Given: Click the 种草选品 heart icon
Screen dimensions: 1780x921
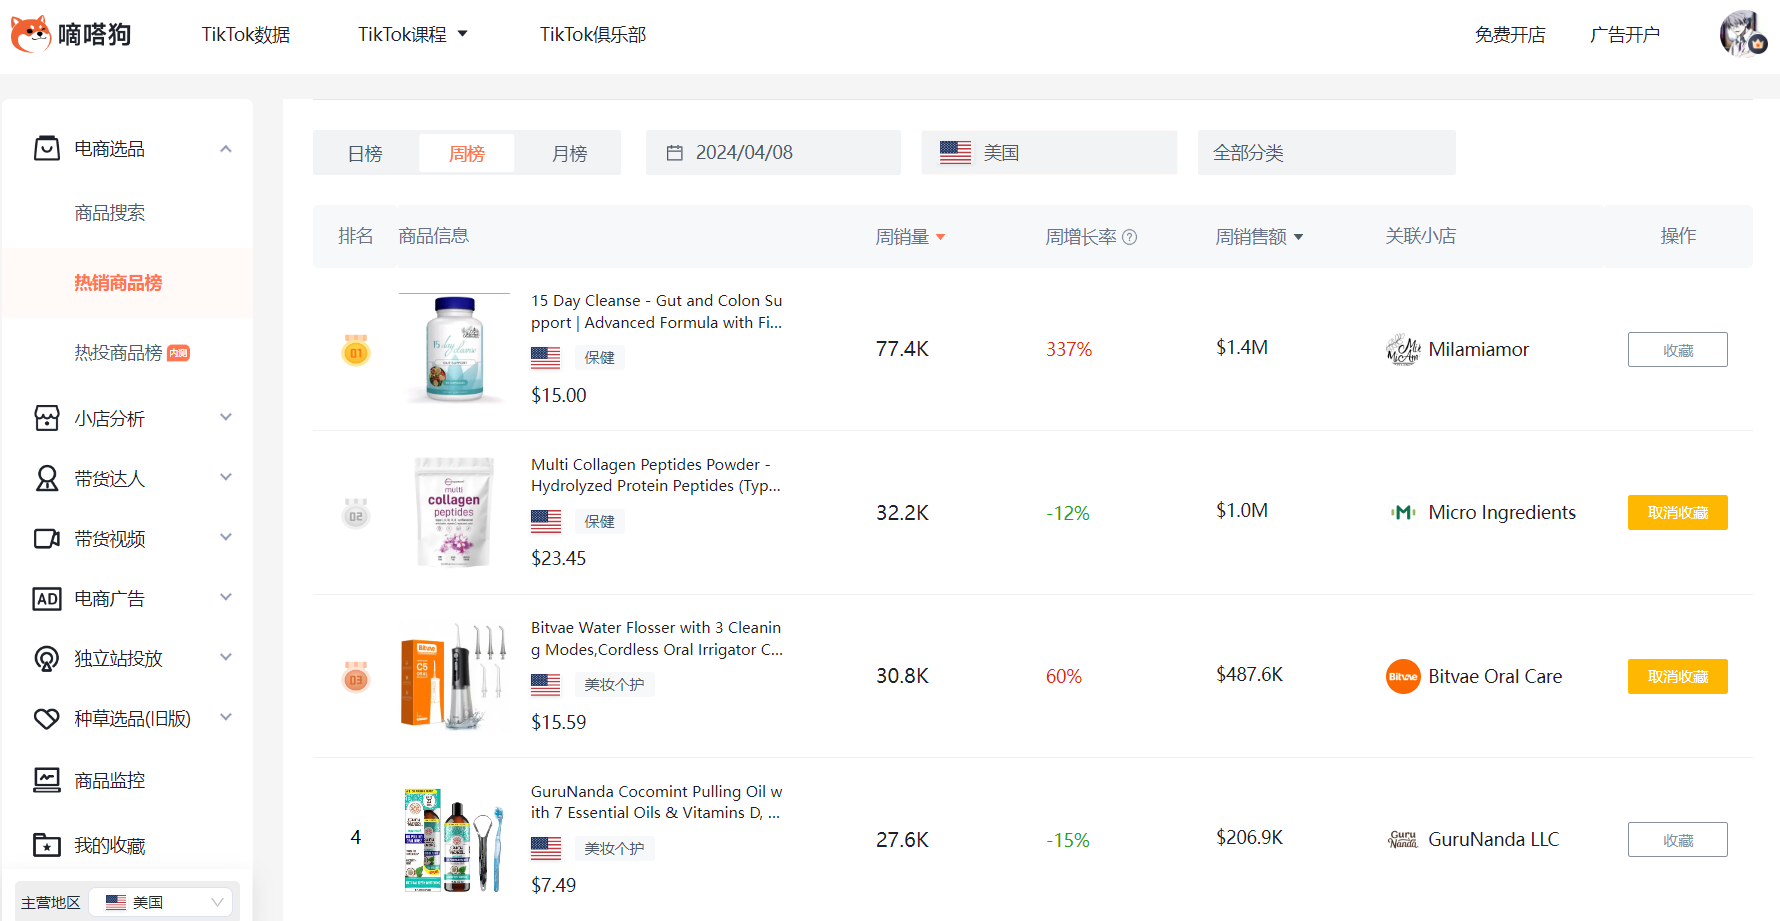Looking at the screenshot, I should pos(47,718).
